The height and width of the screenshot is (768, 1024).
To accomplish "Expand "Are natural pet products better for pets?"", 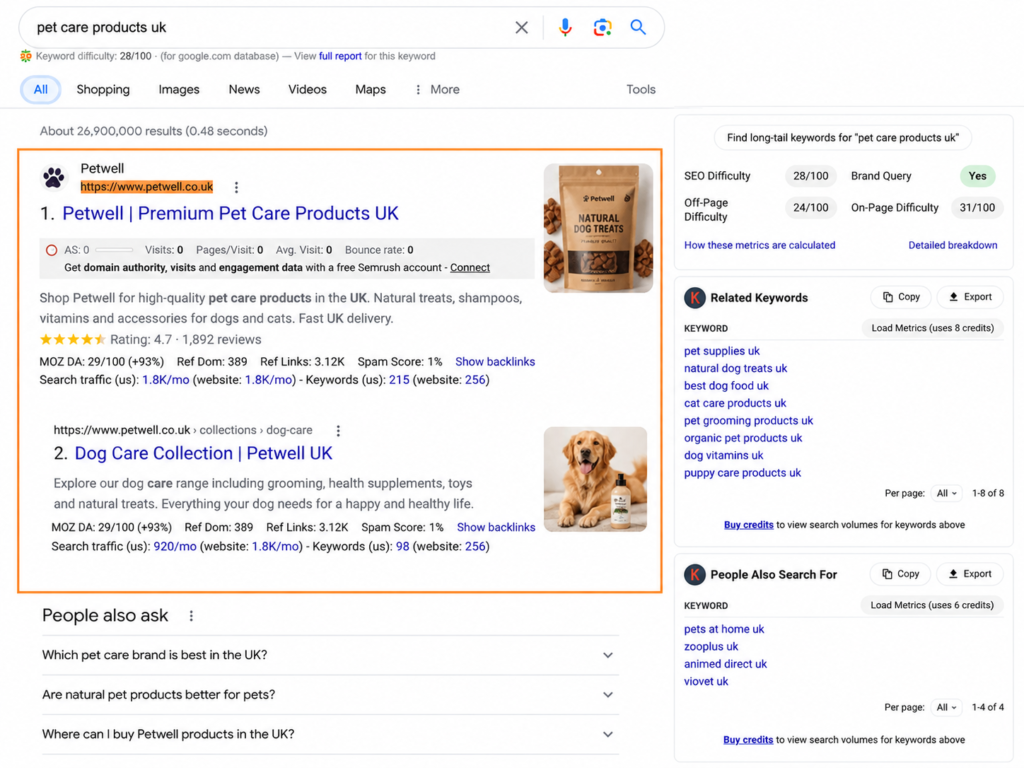I will (330, 695).
